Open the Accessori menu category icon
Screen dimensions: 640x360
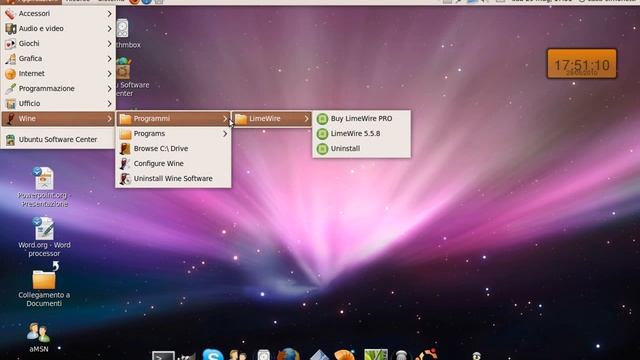[x=11, y=14]
